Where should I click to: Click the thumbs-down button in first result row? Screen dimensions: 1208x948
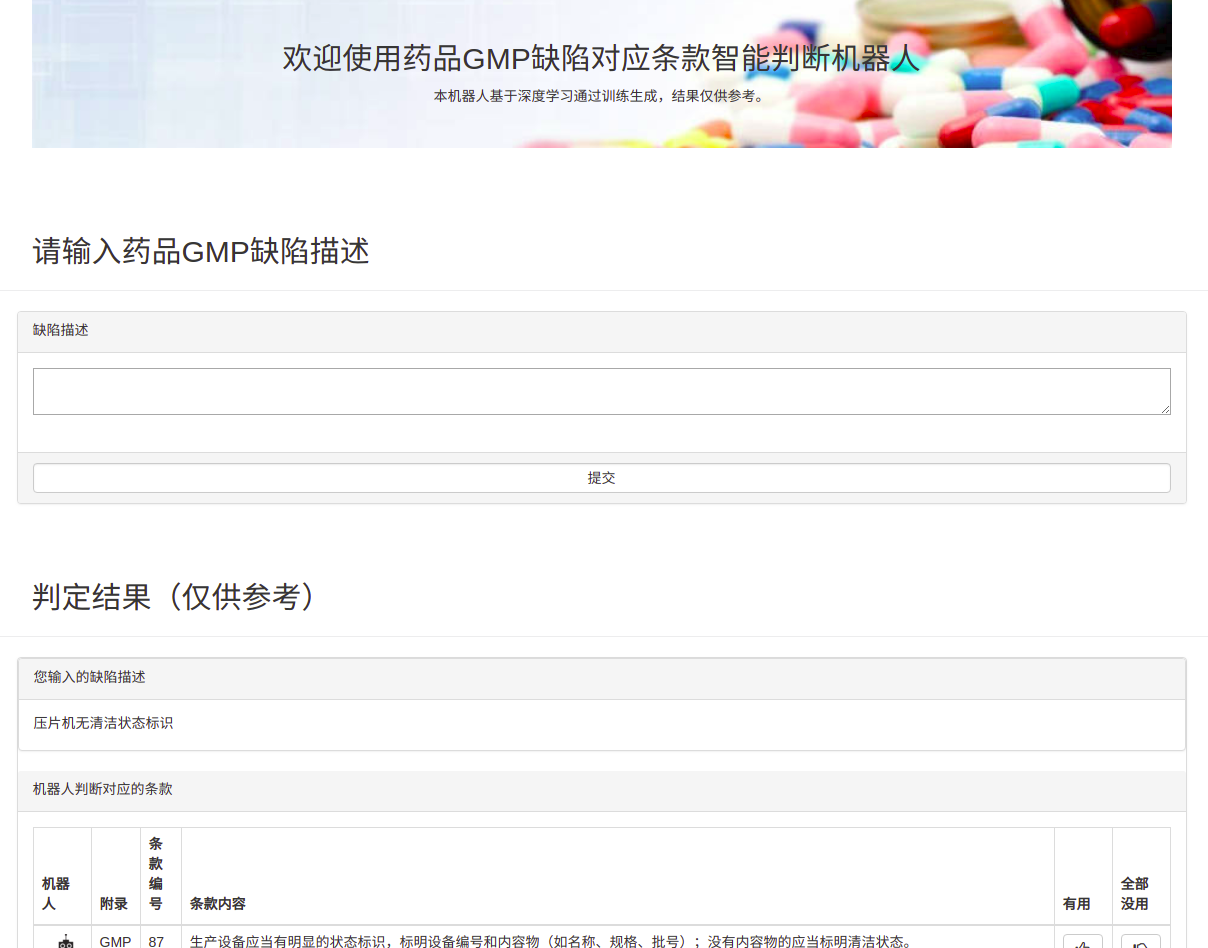[1140, 942]
